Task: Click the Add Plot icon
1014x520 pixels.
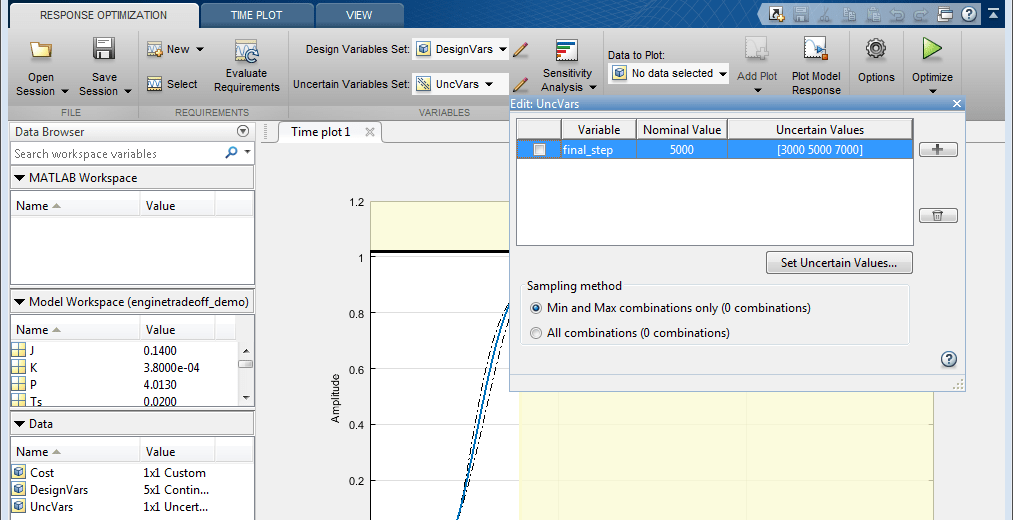Action: pyautogui.click(x=757, y=49)
